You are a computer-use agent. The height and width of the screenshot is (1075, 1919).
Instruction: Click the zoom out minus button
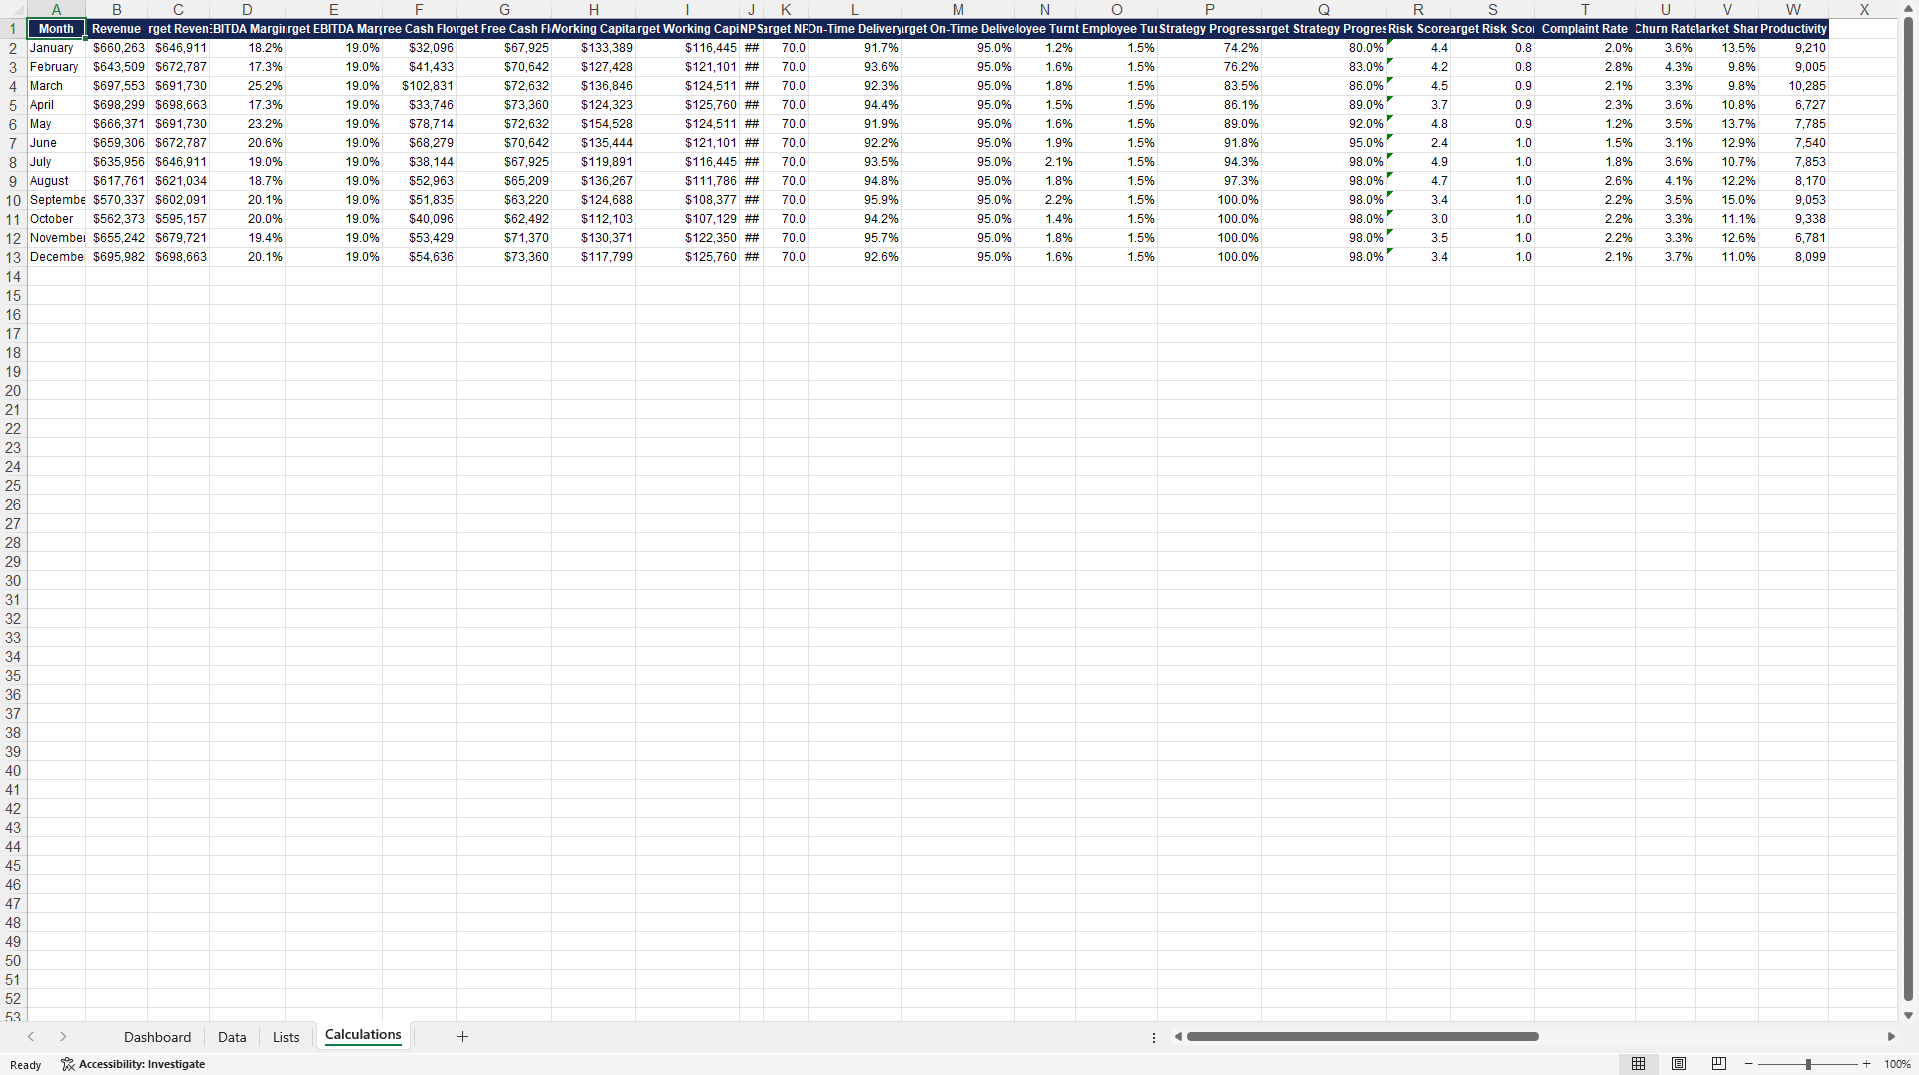coord(1749,1064)
